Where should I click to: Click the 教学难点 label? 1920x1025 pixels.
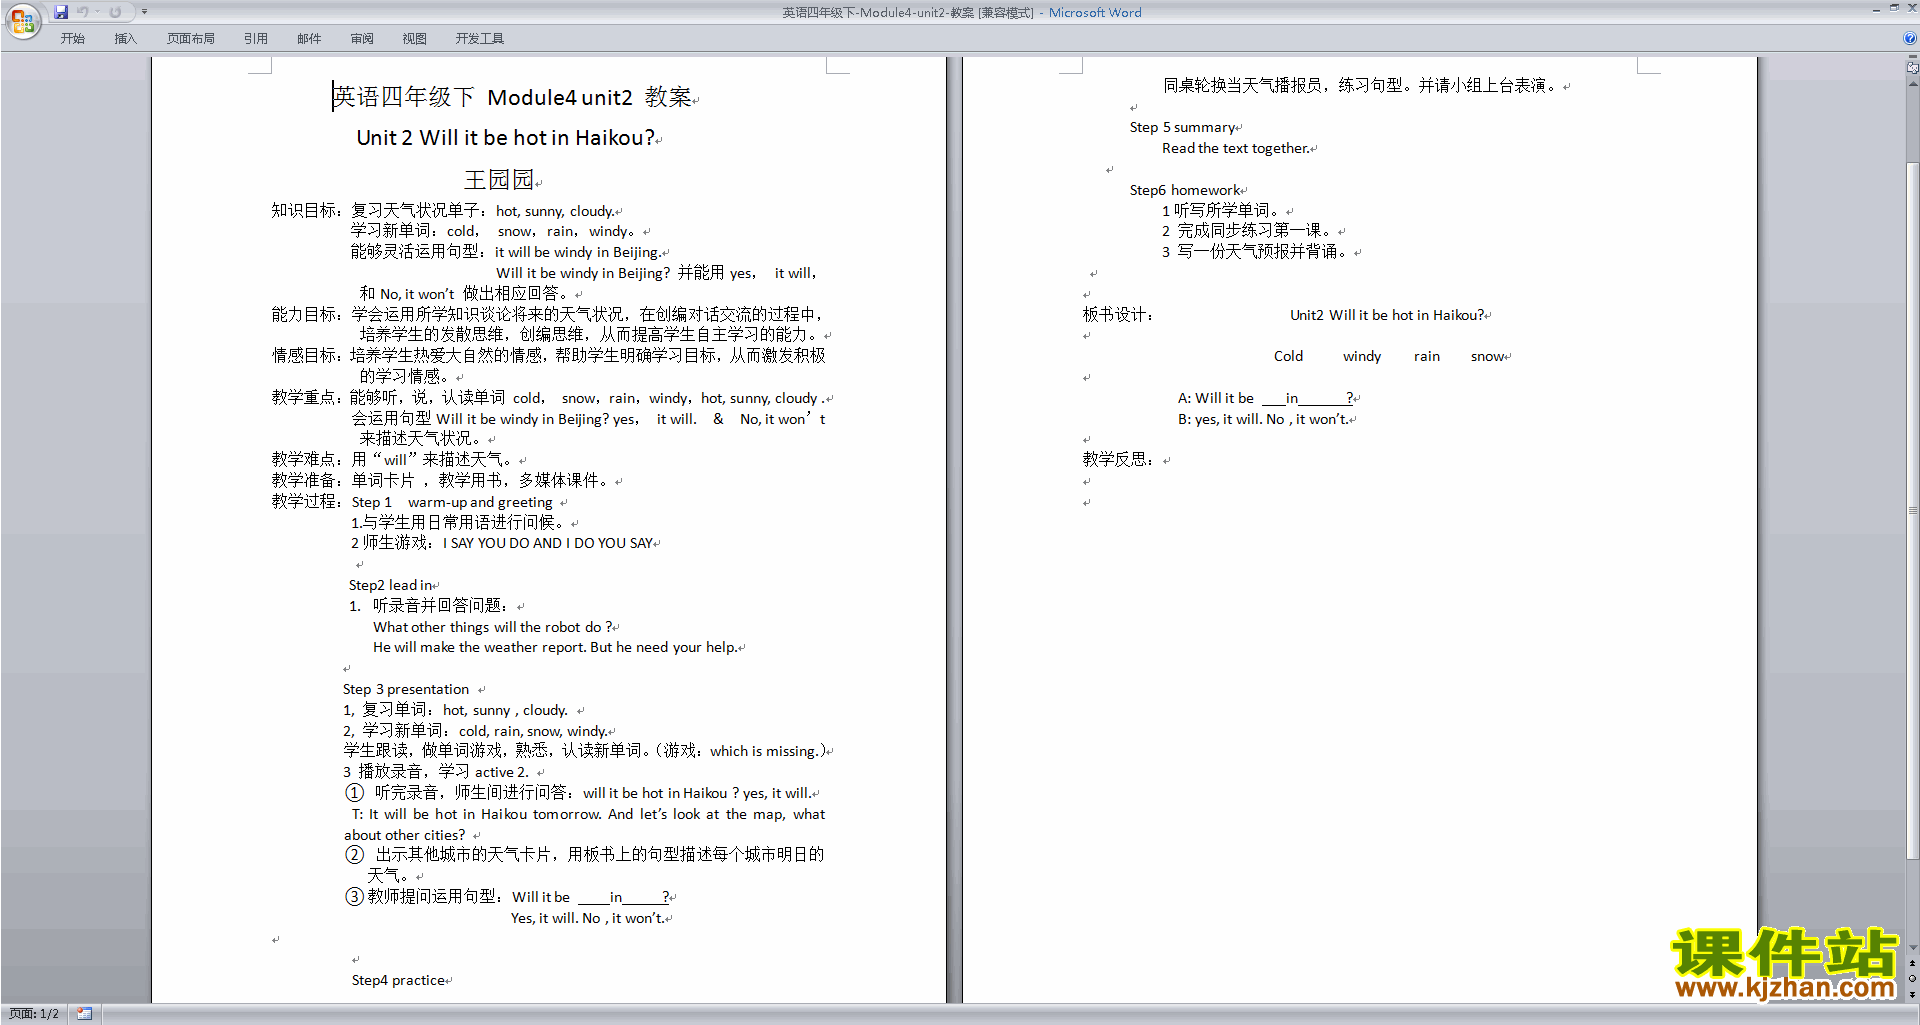tap(304, 459)
